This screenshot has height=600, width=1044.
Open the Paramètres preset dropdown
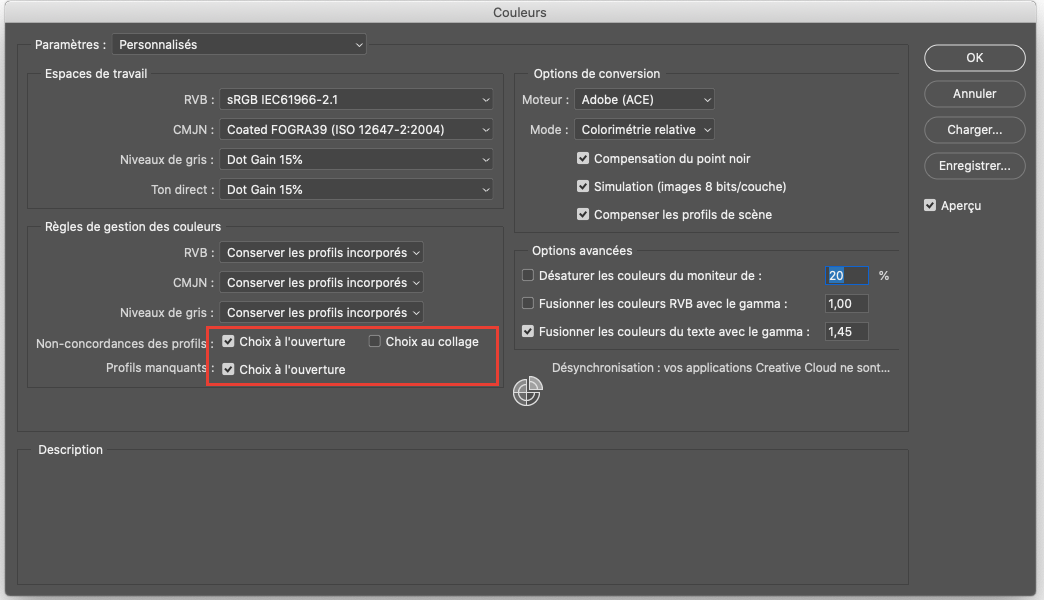coord(239,45)
